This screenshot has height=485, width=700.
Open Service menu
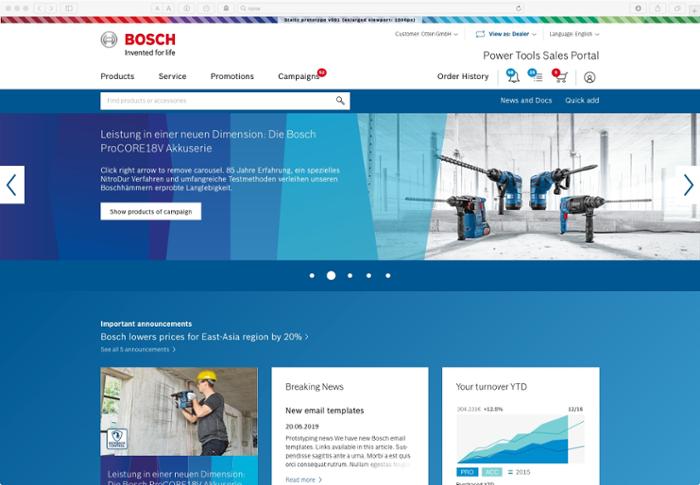coord(172,76)
